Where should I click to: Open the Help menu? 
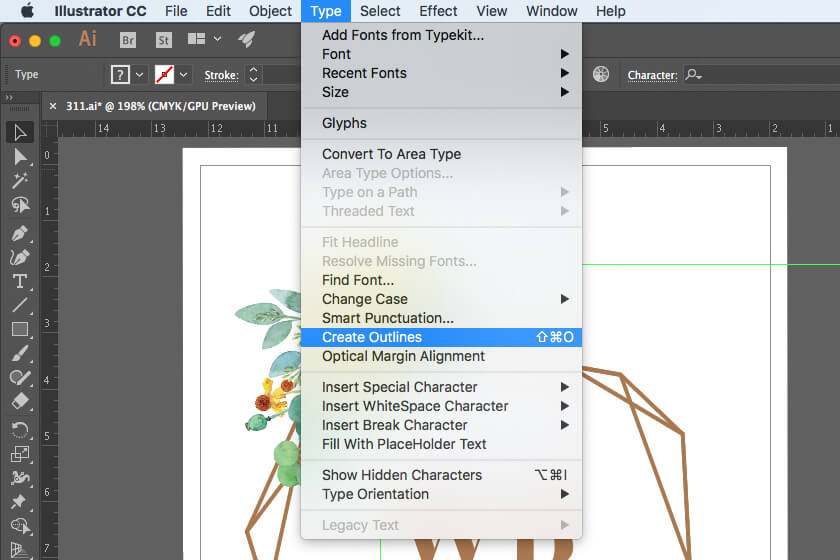(610, 11)
